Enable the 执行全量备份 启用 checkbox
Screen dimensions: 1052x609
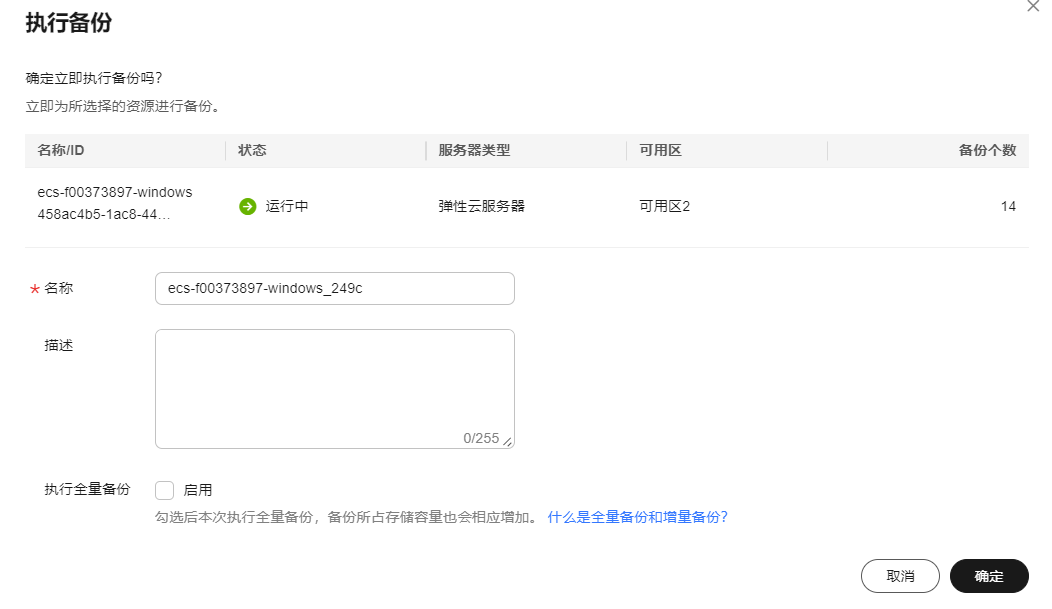164,490
